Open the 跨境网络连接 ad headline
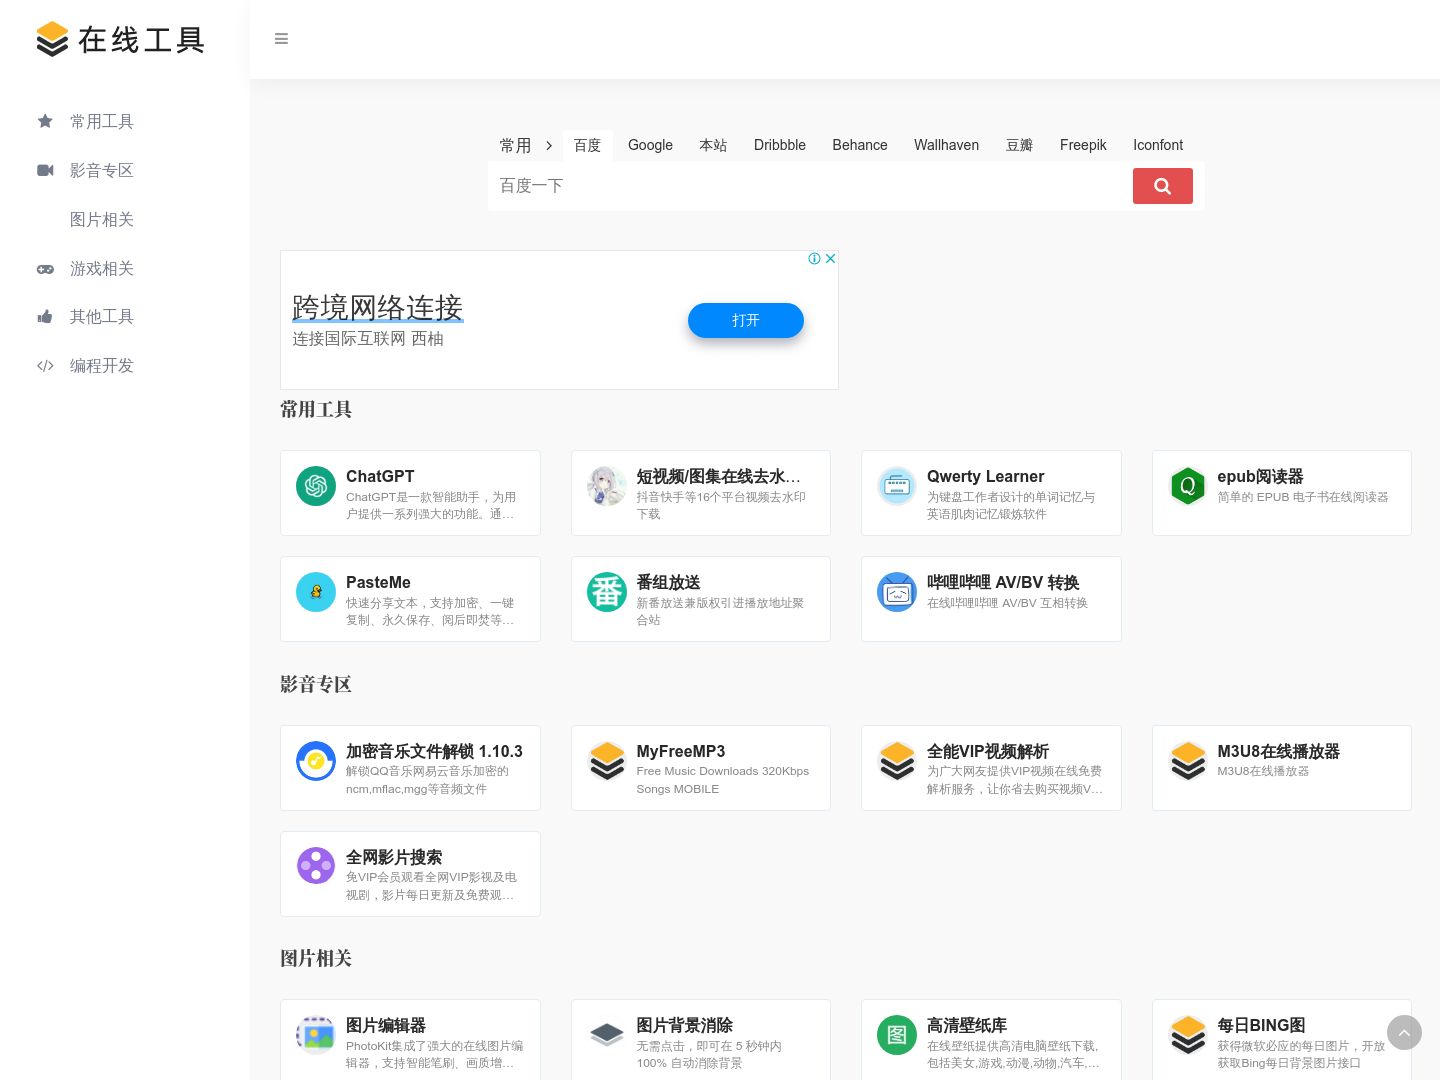 pyautogui.click(x=378, y=307)
